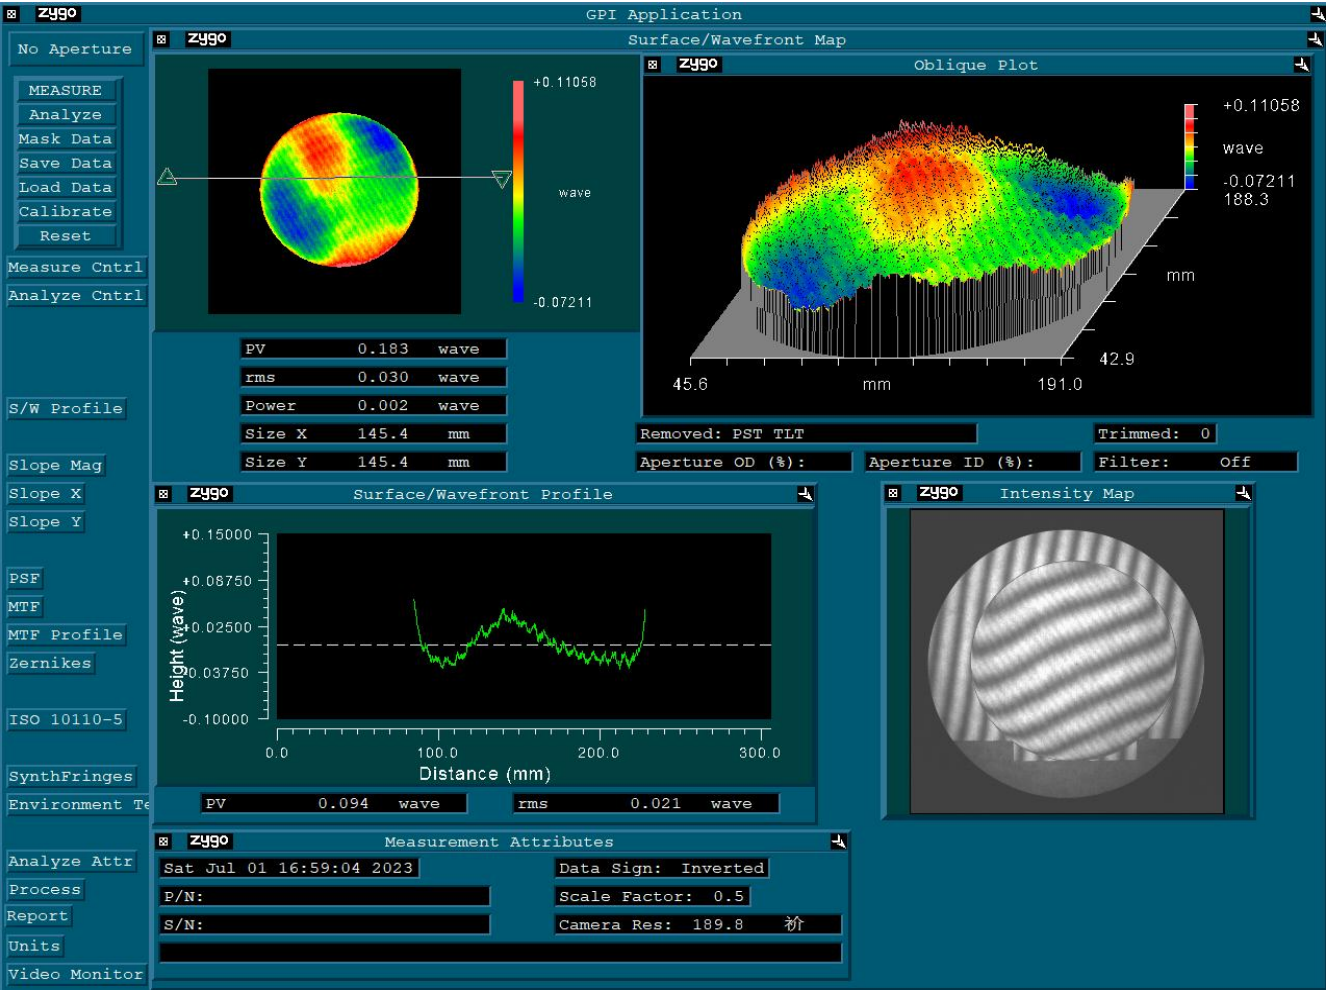Click Surface/Wavefront Map window menu icon
Viewport: 1326px width, 993px height.
coord(161,39)
